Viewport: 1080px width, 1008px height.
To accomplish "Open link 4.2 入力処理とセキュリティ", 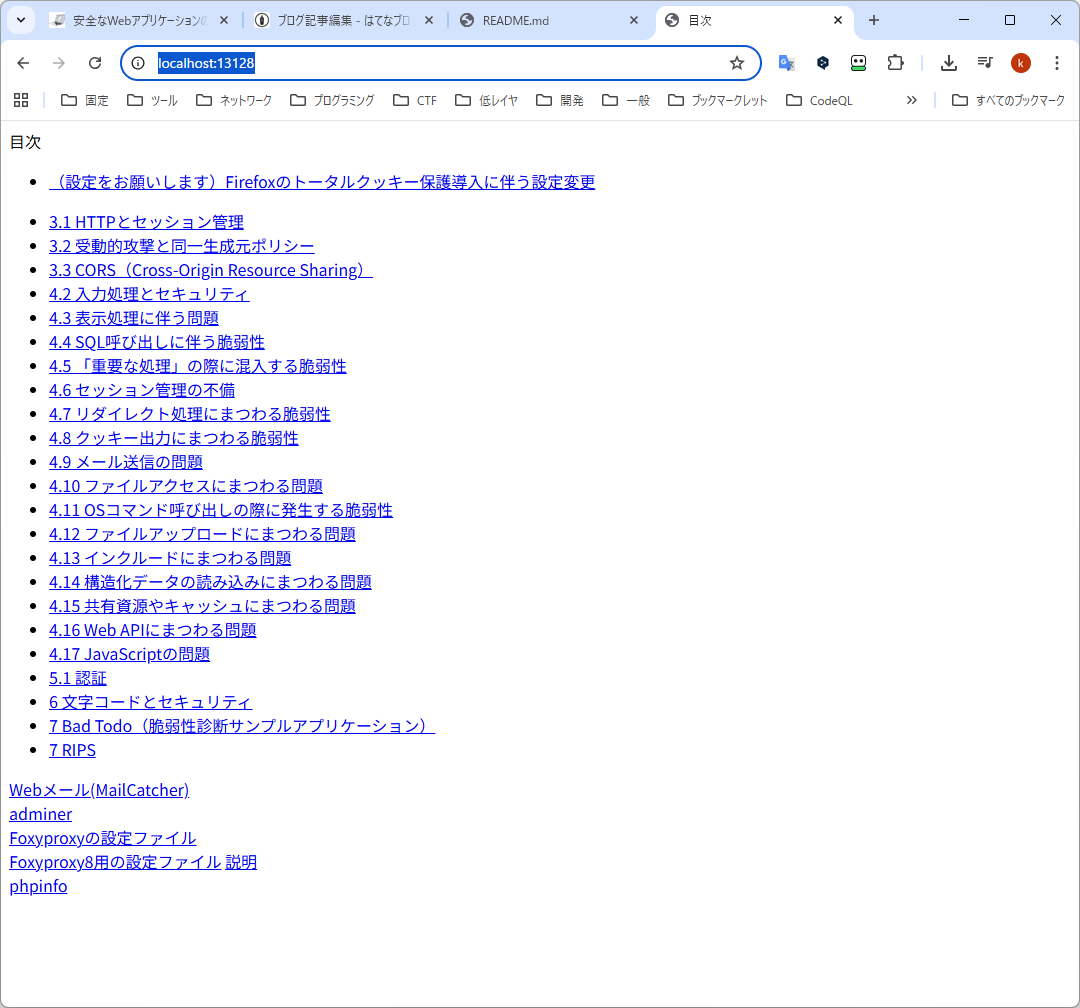I will (149, 294).
